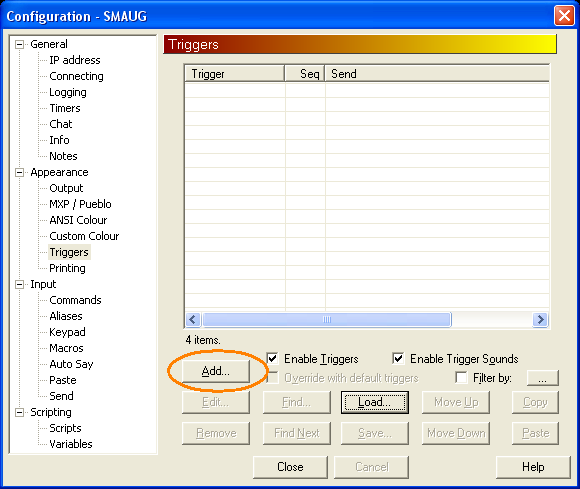Image resolution: width=580 pixels, height=489 pixels.
Task: Sort by the Trigger column header
Action: pyautogui.click(x=235, y=74)
